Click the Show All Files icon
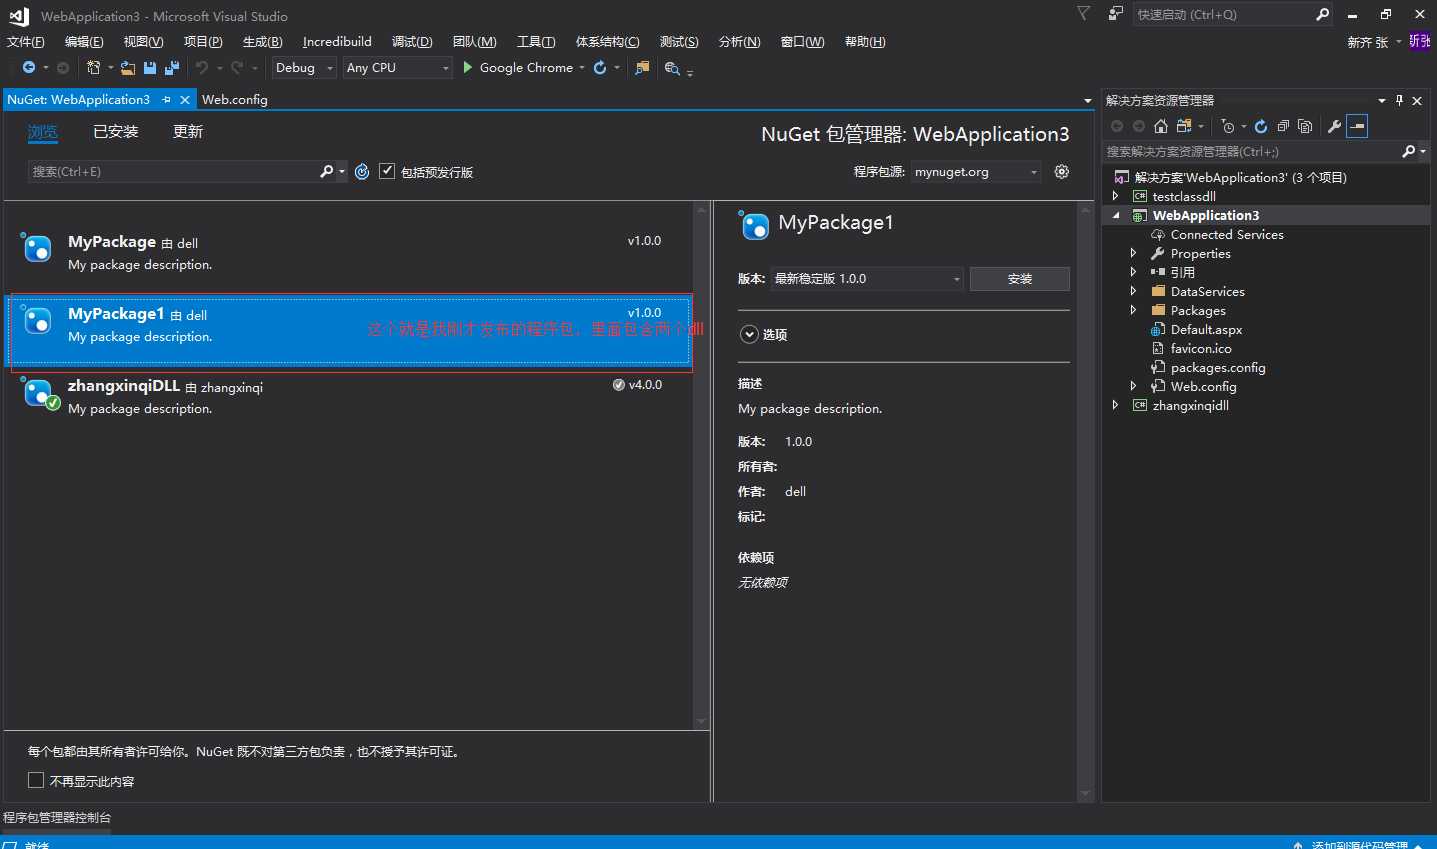The height and width of the screenshot is (849, 1437). tap(1305, 126)
